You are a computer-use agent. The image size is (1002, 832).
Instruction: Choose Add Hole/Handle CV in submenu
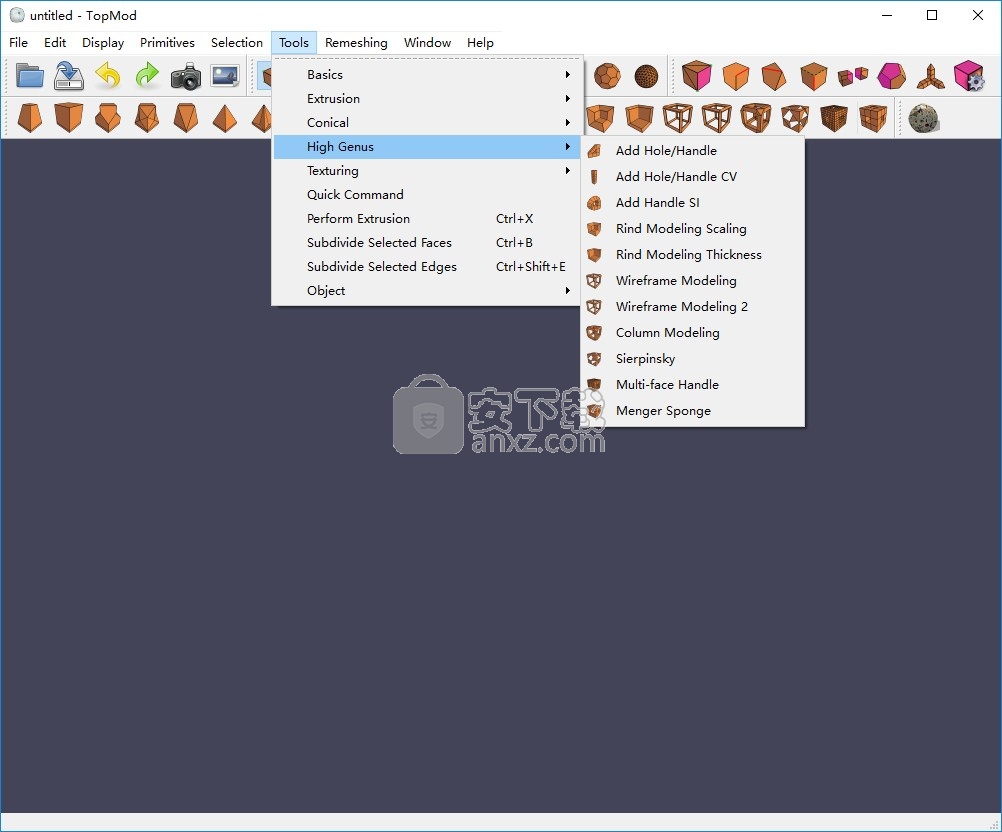[x=693, y=177]
